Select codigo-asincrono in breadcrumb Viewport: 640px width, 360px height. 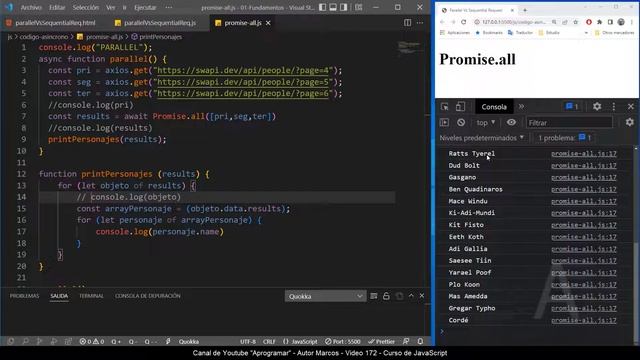(44, 37)
